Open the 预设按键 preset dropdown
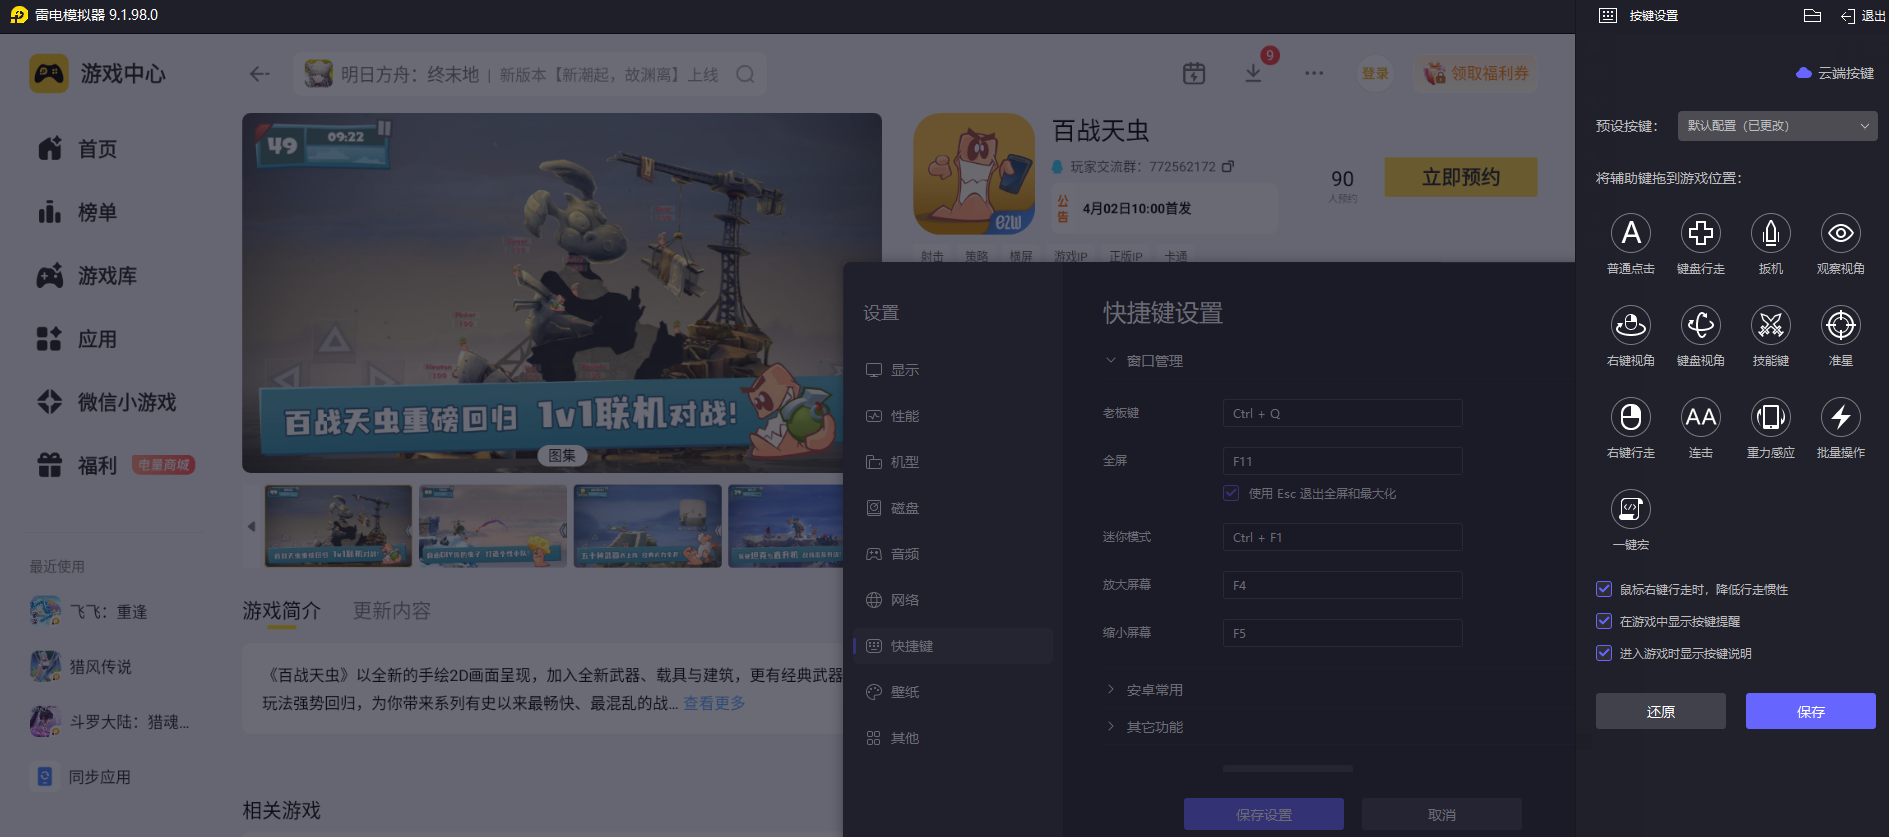The image size is (1889, 837). 1777,126
